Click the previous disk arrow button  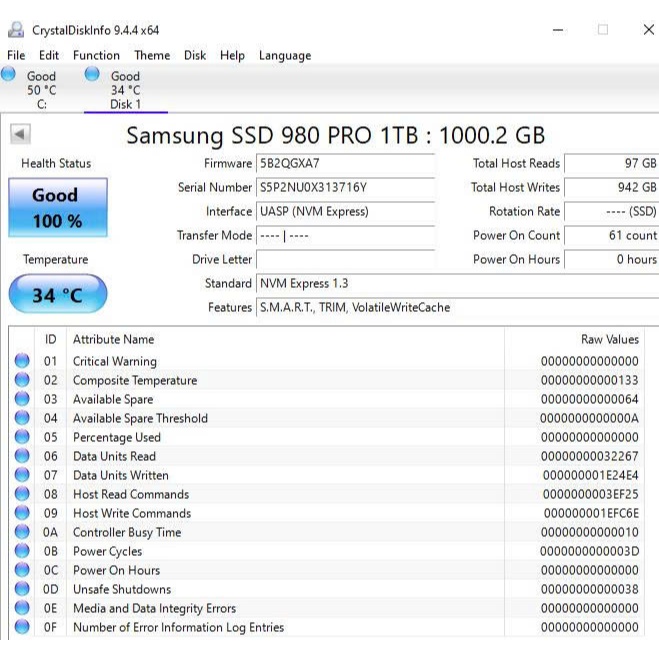[20, 134]
